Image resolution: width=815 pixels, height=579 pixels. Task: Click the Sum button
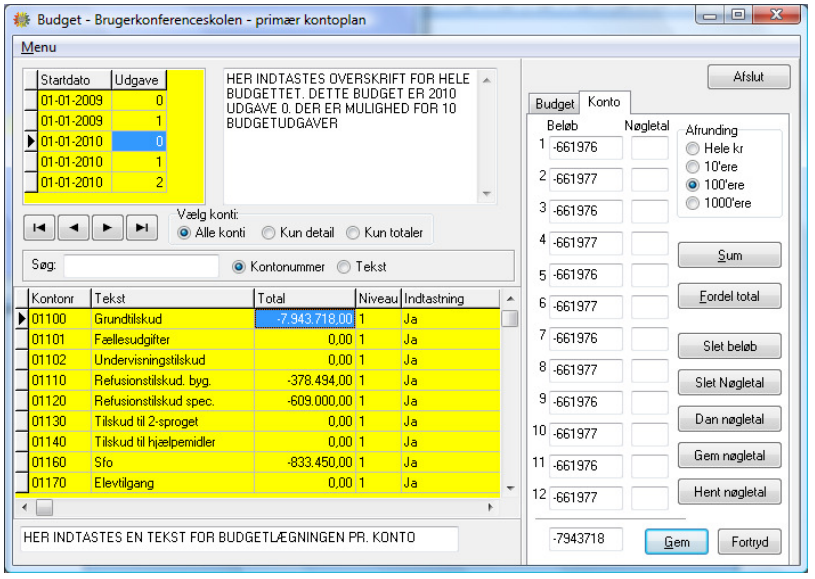click(x=730, y=255)
